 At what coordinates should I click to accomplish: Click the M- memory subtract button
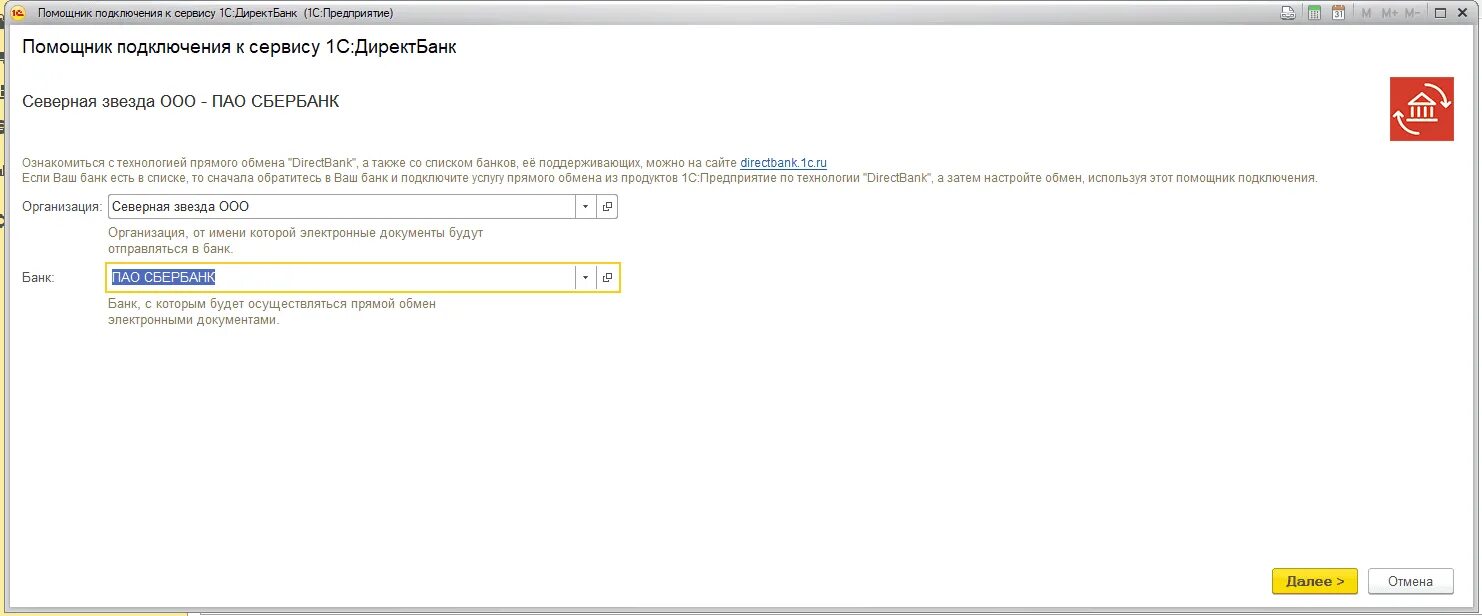point(1413,13)
